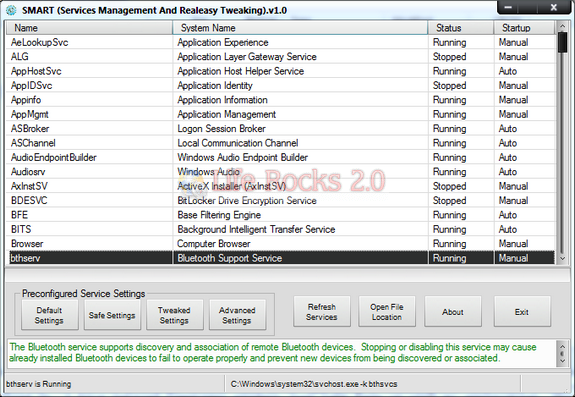Click the Refresh Services button
575x397 pixels.
pos(322,312)
